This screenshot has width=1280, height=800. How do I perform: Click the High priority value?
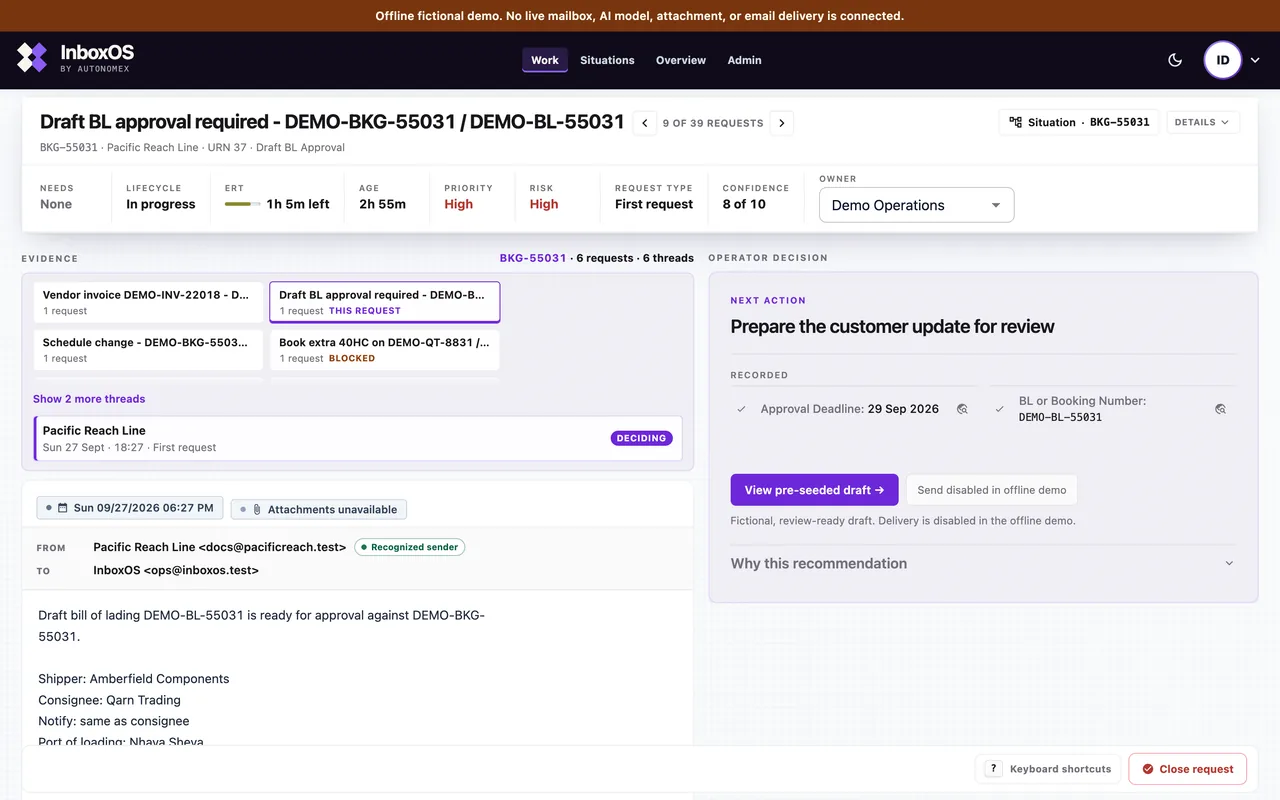tap(459, 204)
